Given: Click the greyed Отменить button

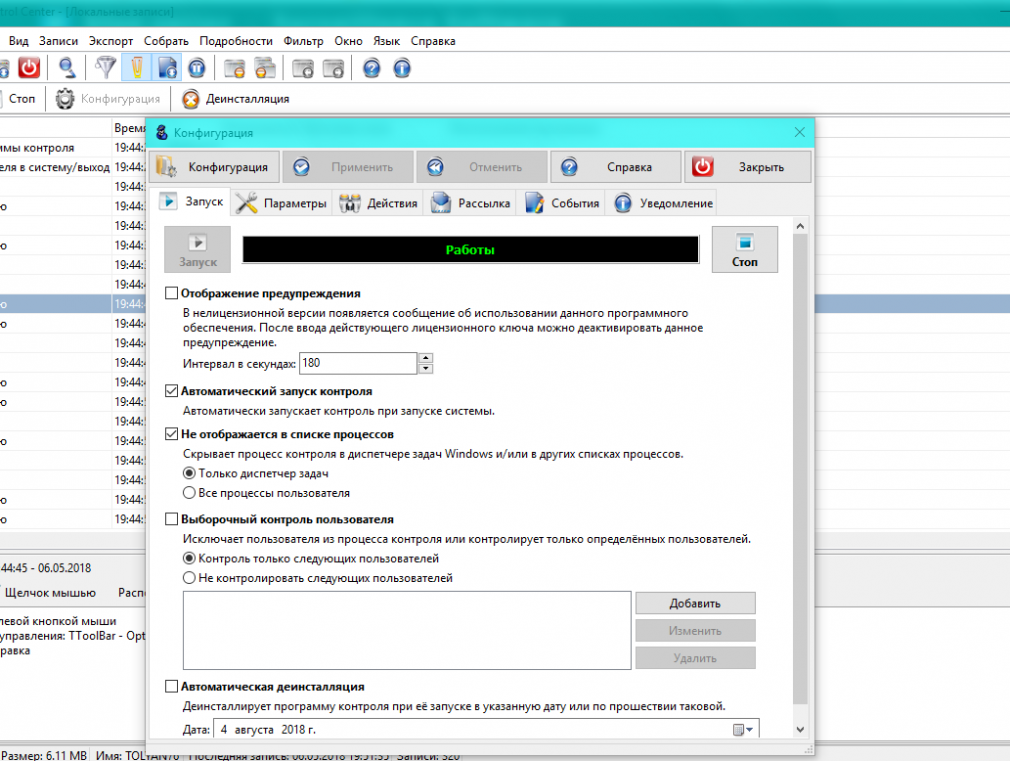Looking at the screenshot, I should (x=482, y=167).
